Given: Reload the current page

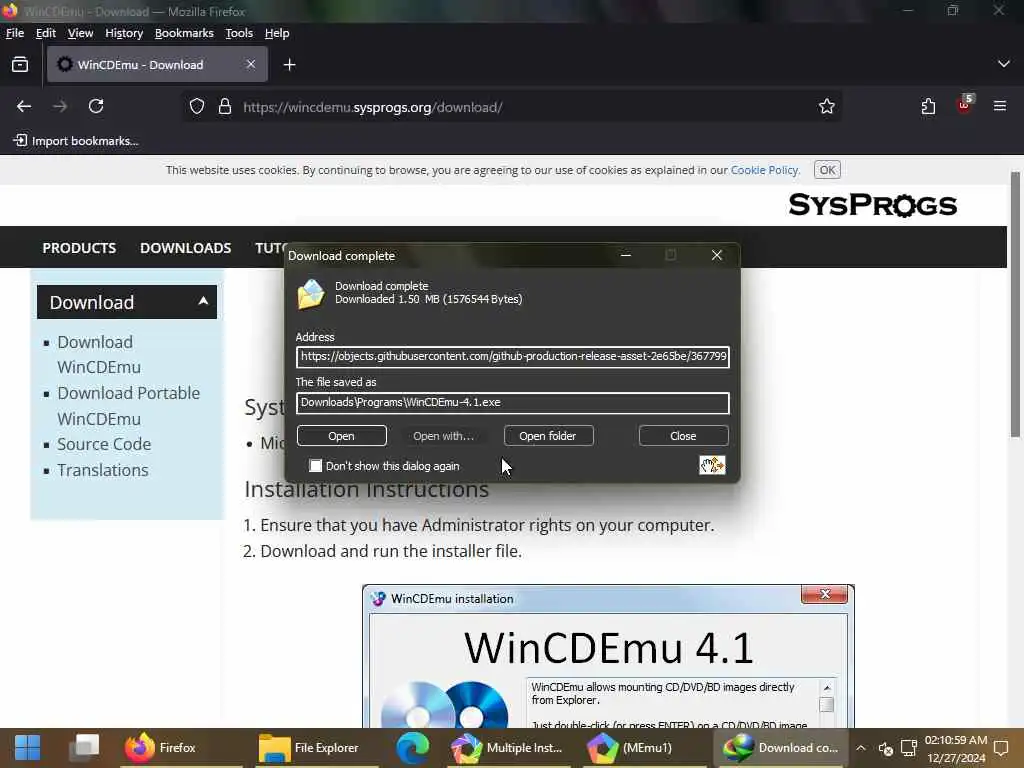Looking at the screenshot, I should [x=96, y=106].
